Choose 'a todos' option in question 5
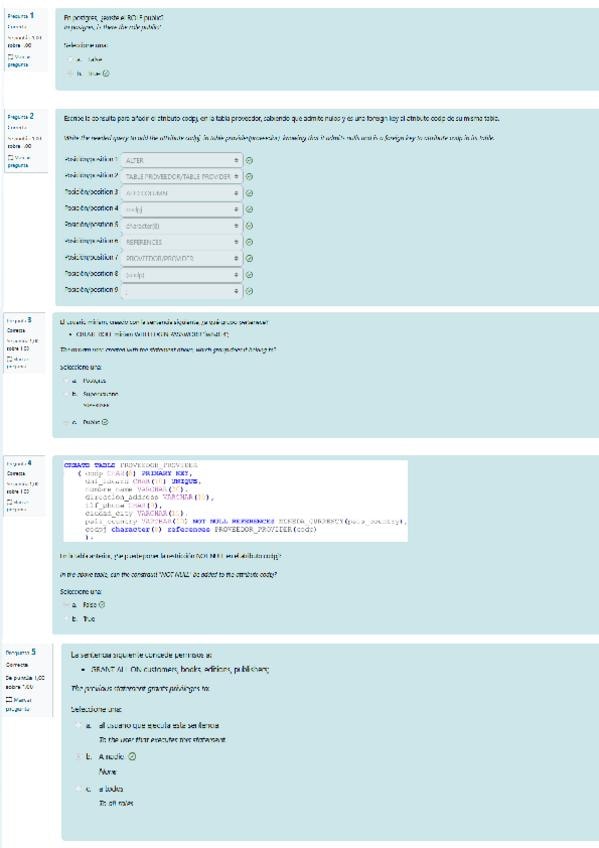599x848 pixels. point(79,789)
